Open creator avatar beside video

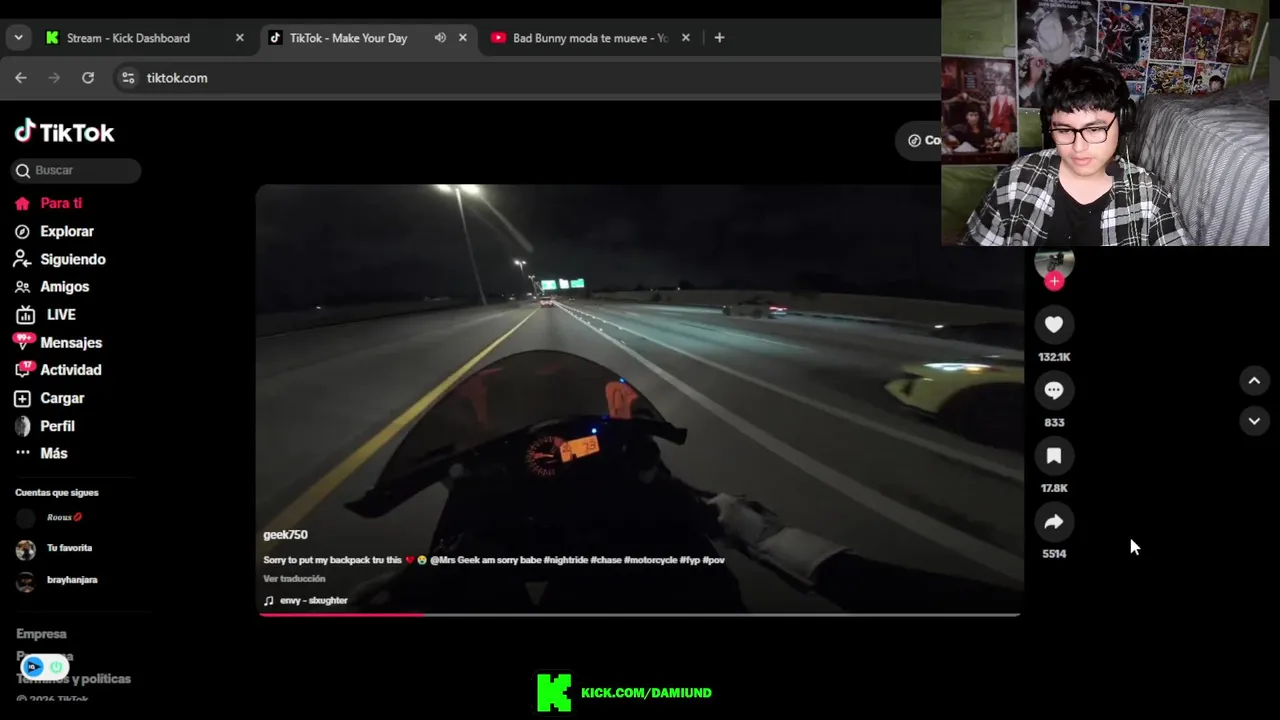[1054, 260]
